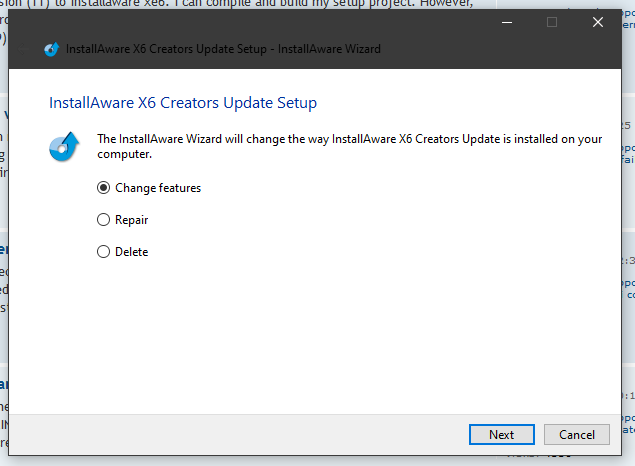The height and width of the screenshot is (466, 635).
Task: Choose the Repair radio option
Action: (x=122, y=220)
